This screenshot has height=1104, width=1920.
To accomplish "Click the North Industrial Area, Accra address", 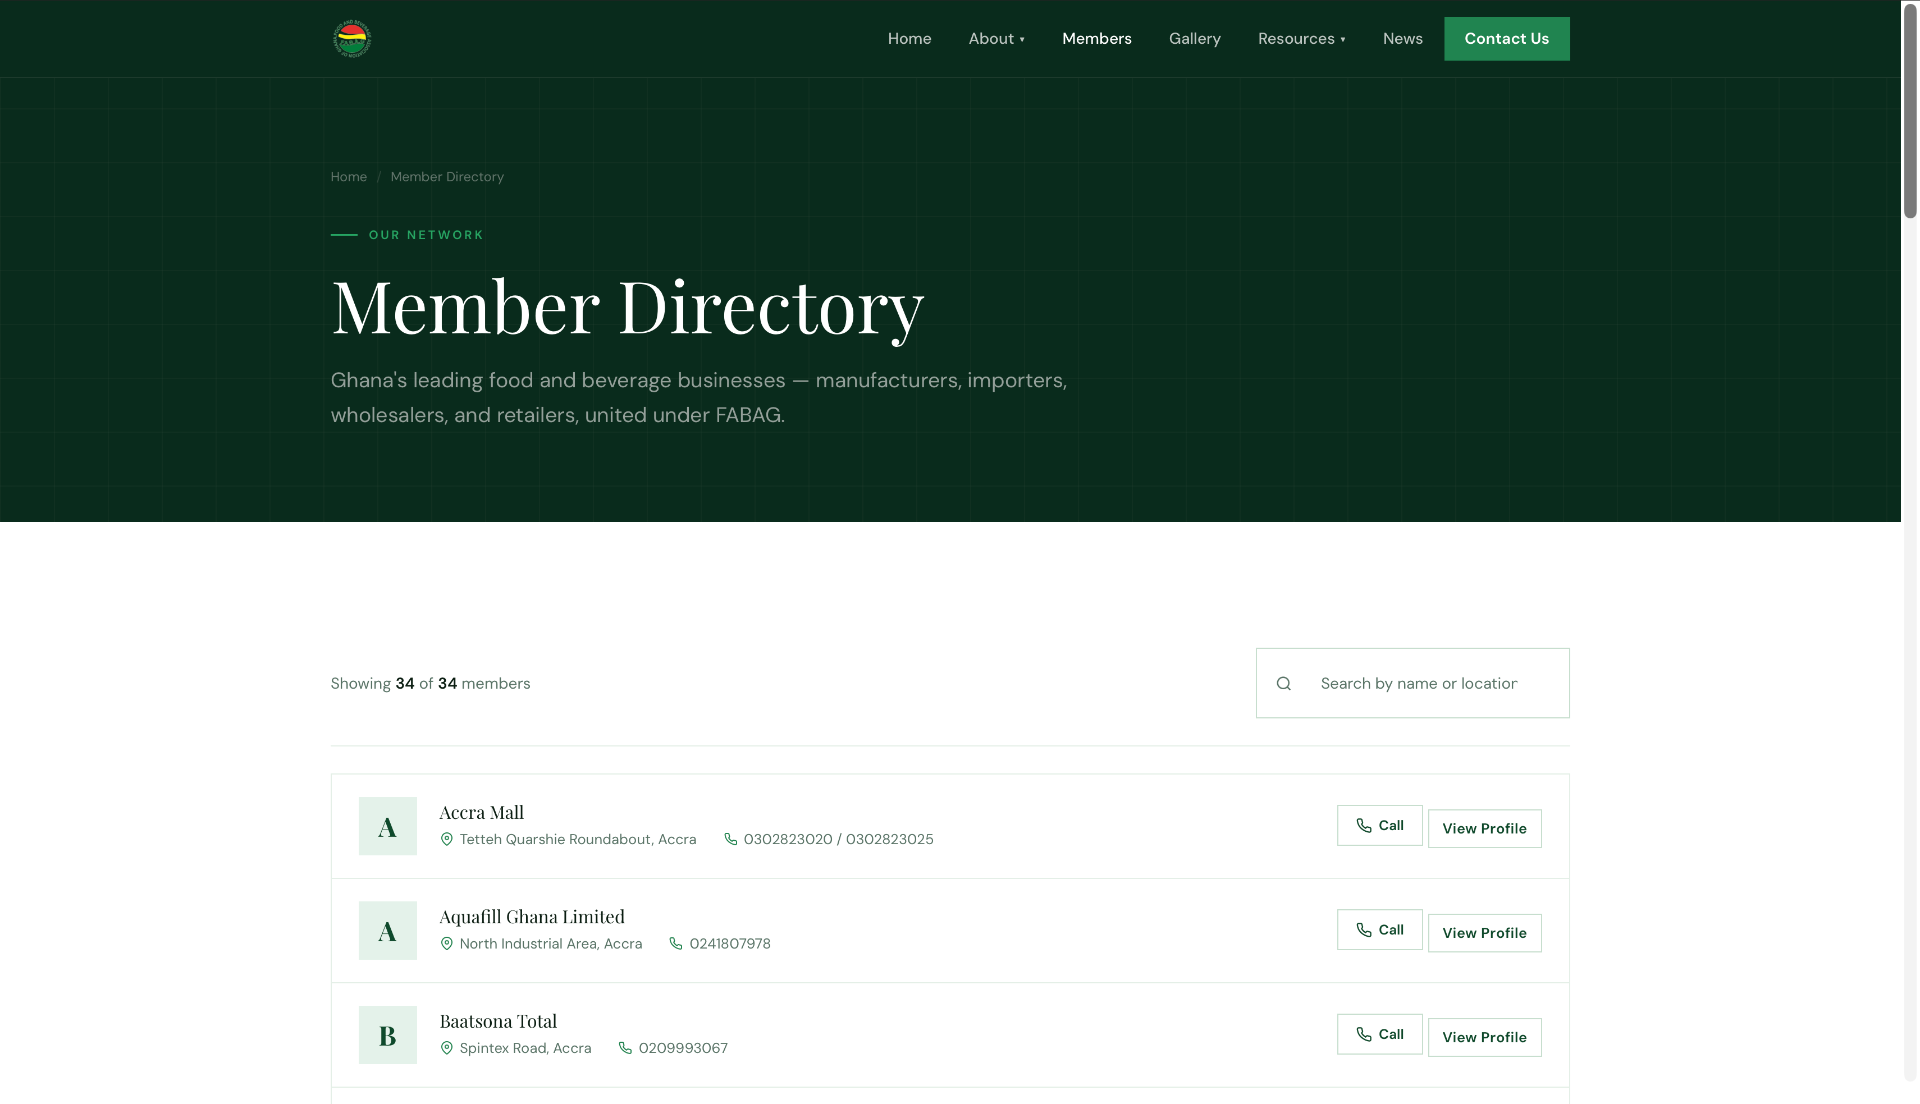I will pyautogui.click(x=551, y=944).
